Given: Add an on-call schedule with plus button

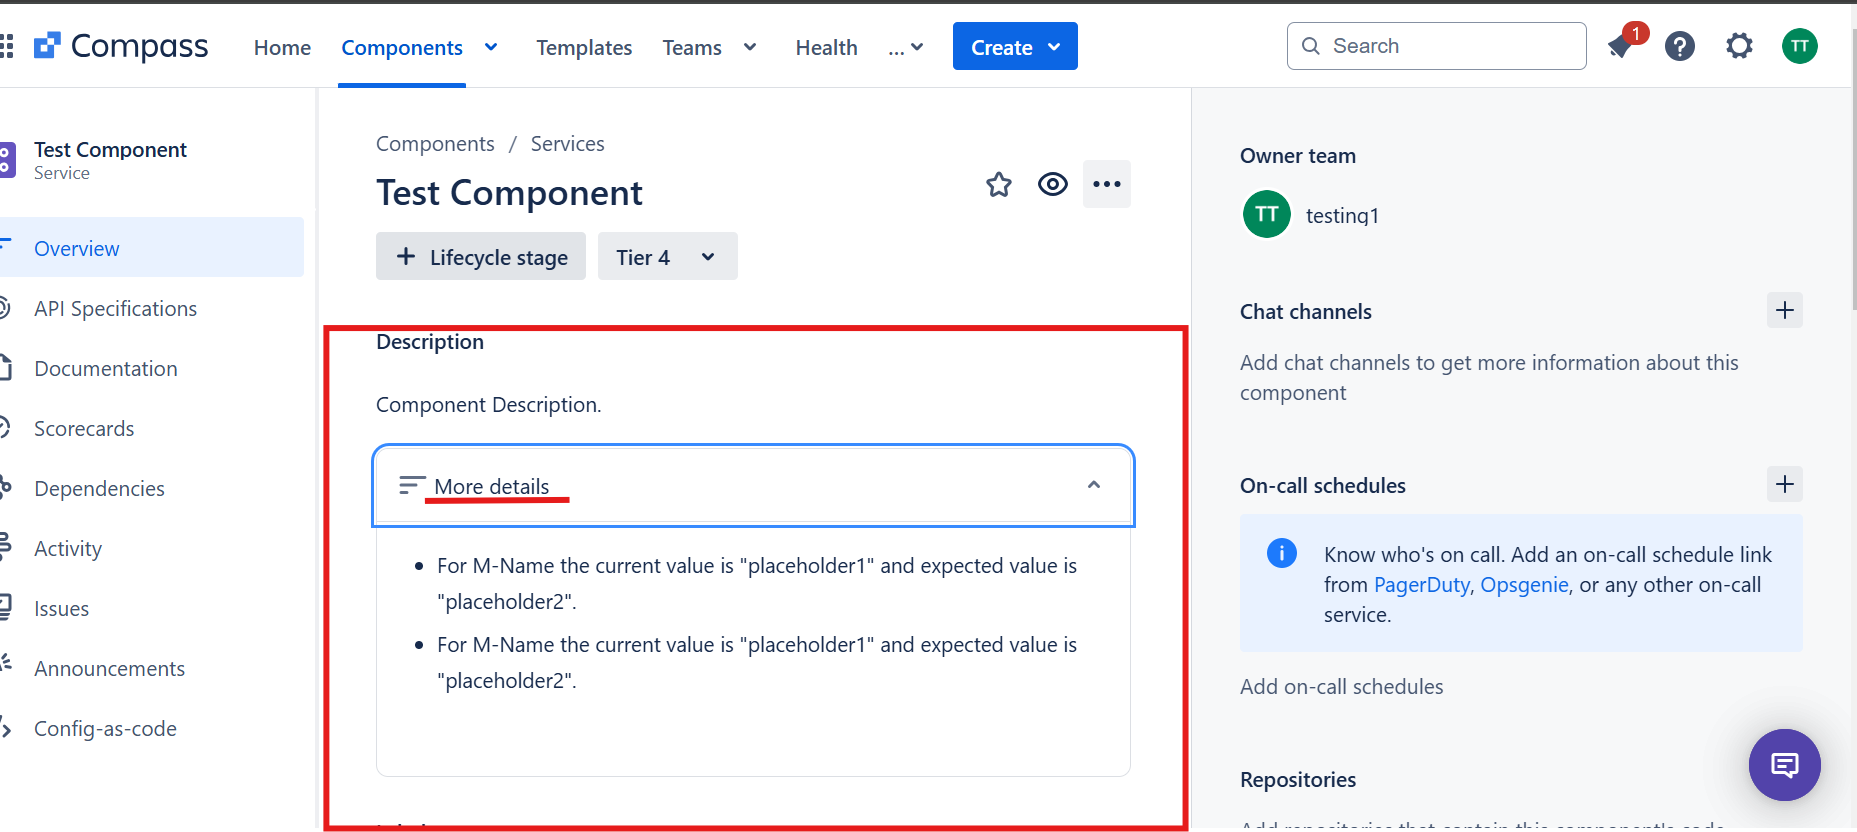Looking at the screenshot, I should point(1785,485).
